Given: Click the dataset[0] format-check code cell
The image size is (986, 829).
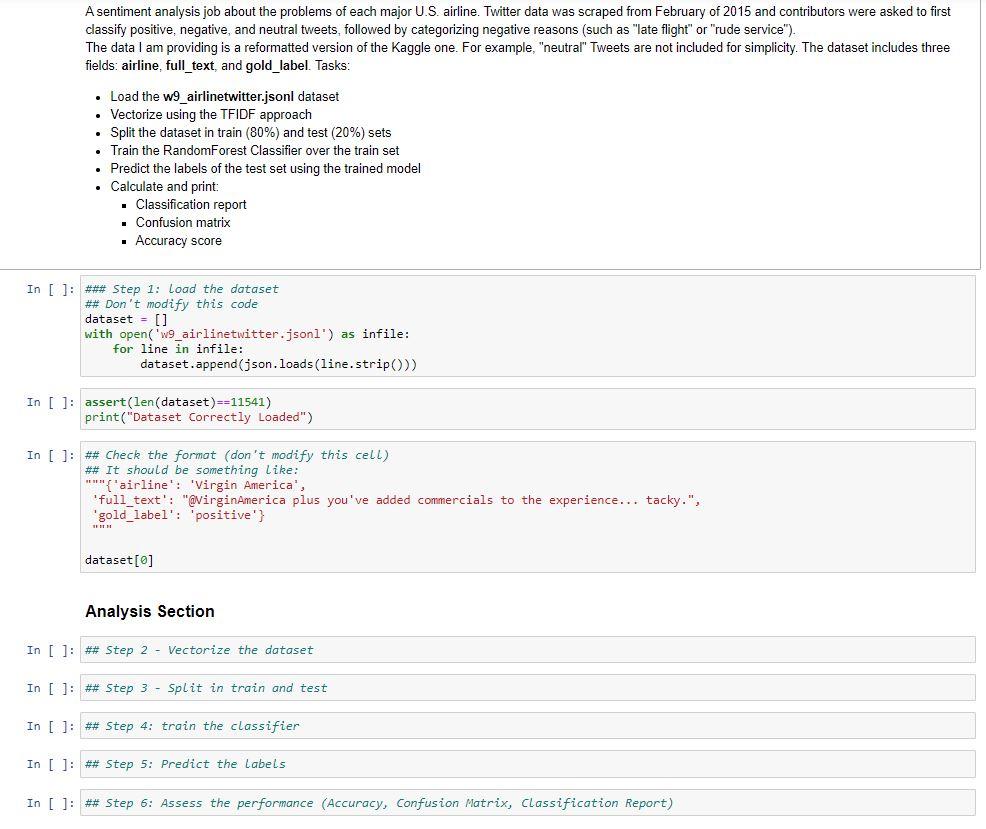Looking at the screenshot, I should [400, 505].
